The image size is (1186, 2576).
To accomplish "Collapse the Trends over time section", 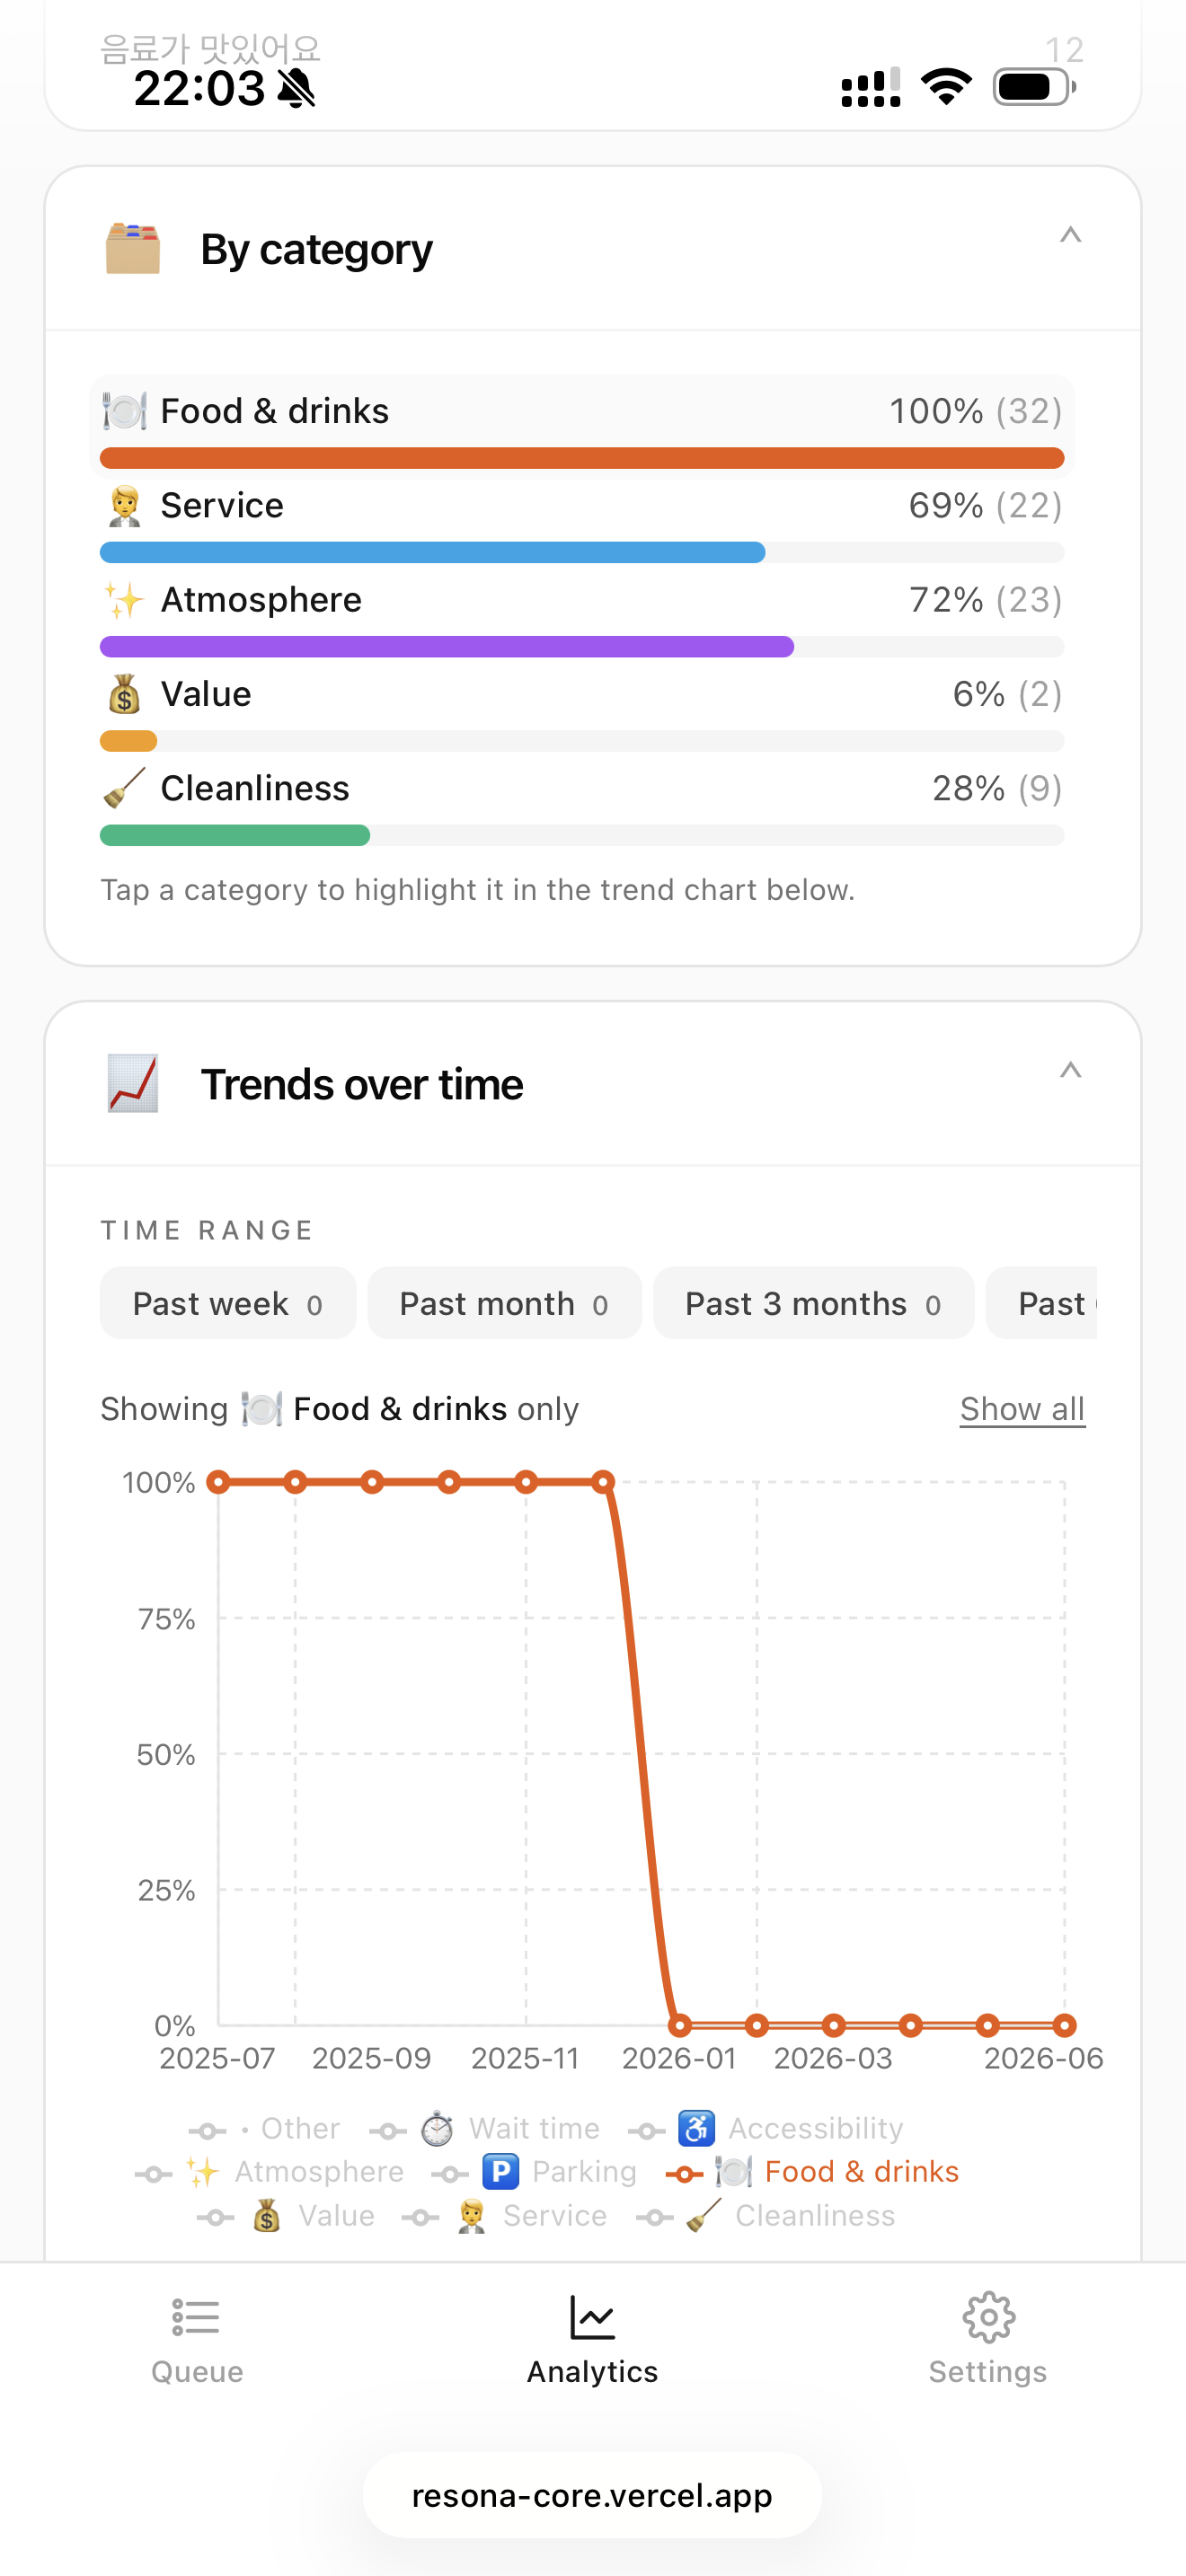I will tap(1070, 1070).
